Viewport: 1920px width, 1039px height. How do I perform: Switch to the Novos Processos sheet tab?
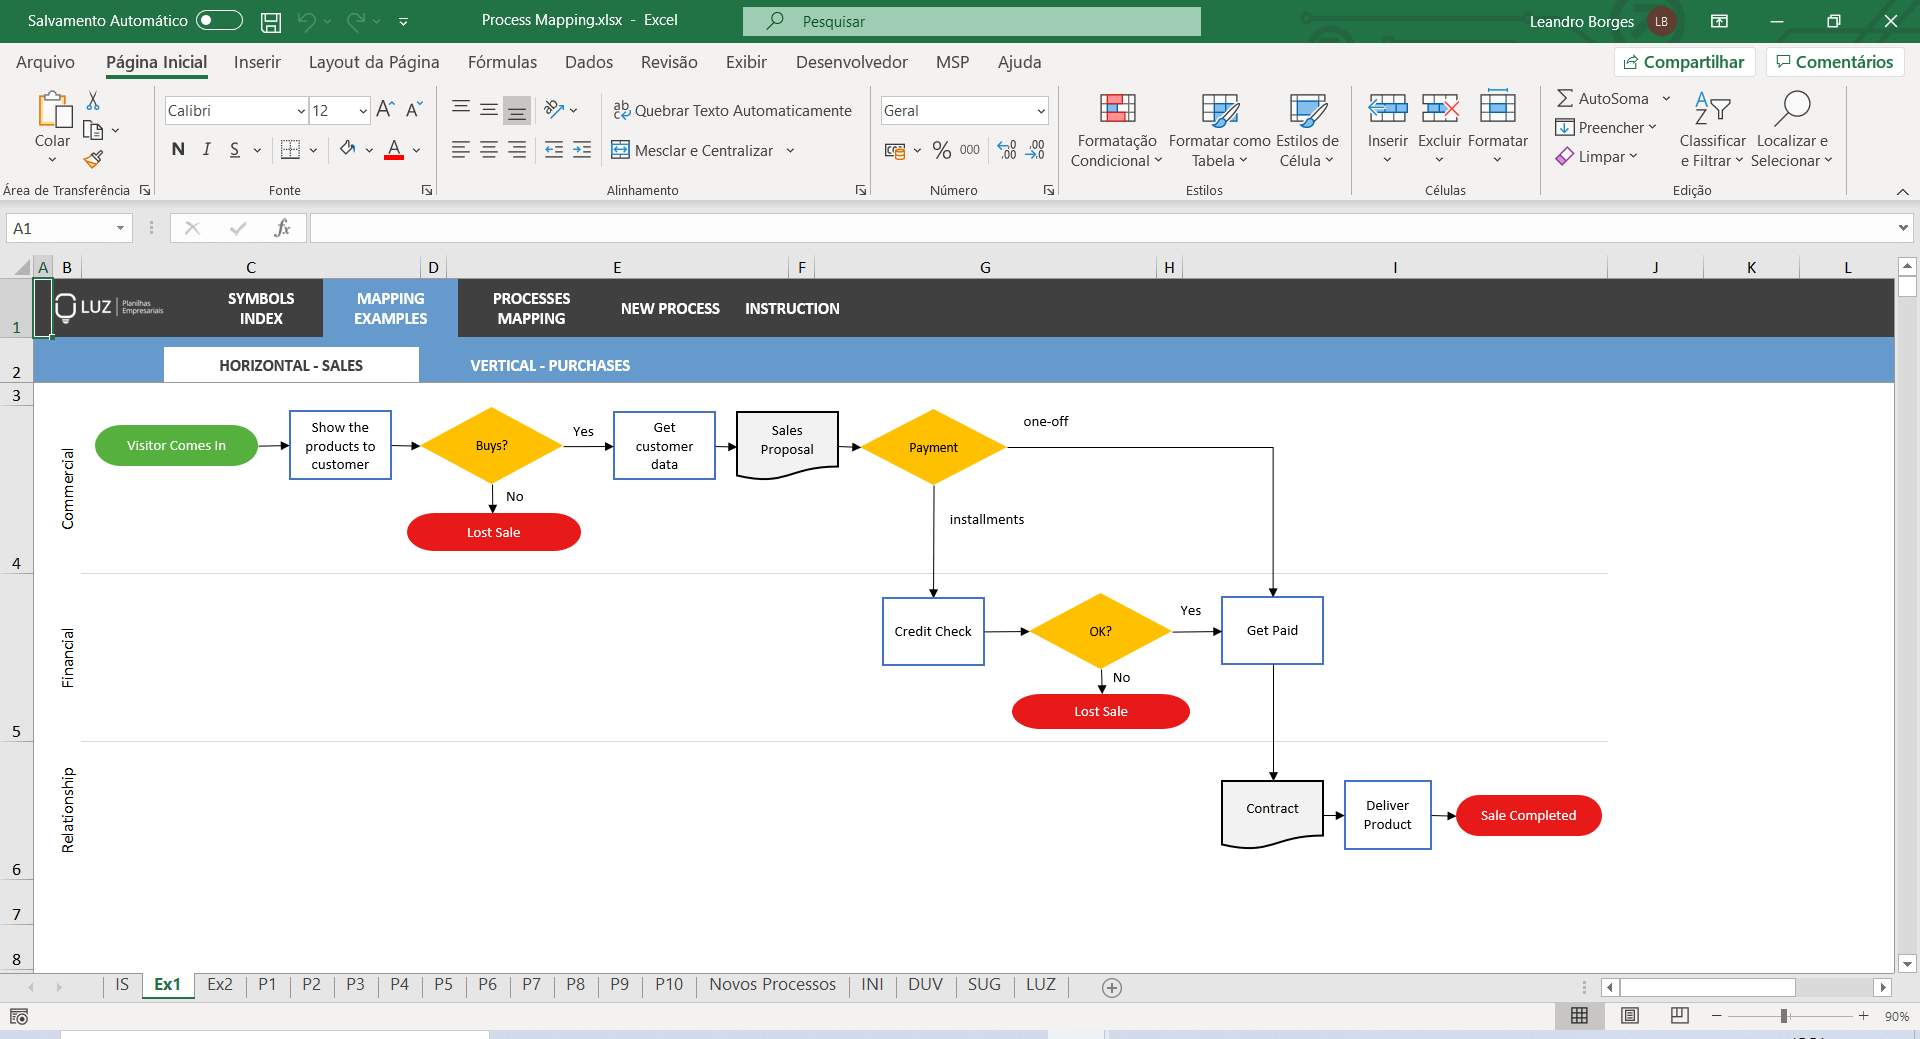tap(772, 984)
